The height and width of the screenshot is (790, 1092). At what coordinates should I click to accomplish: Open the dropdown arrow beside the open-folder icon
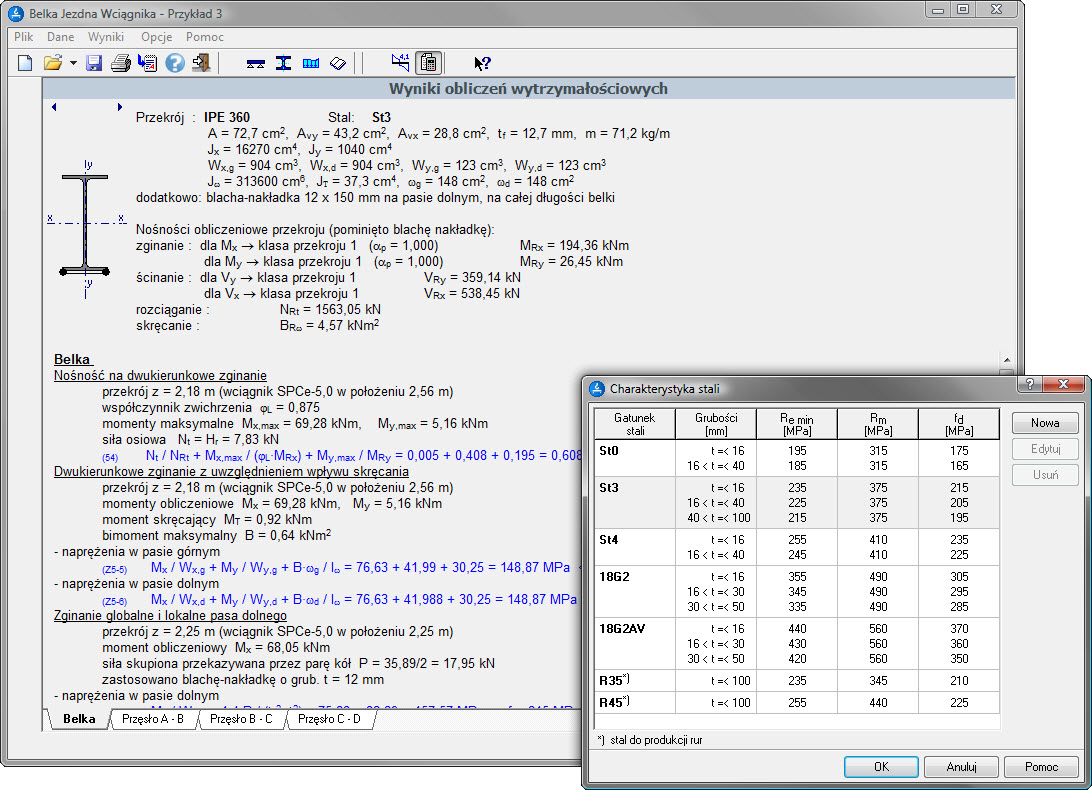click(74, 63)
